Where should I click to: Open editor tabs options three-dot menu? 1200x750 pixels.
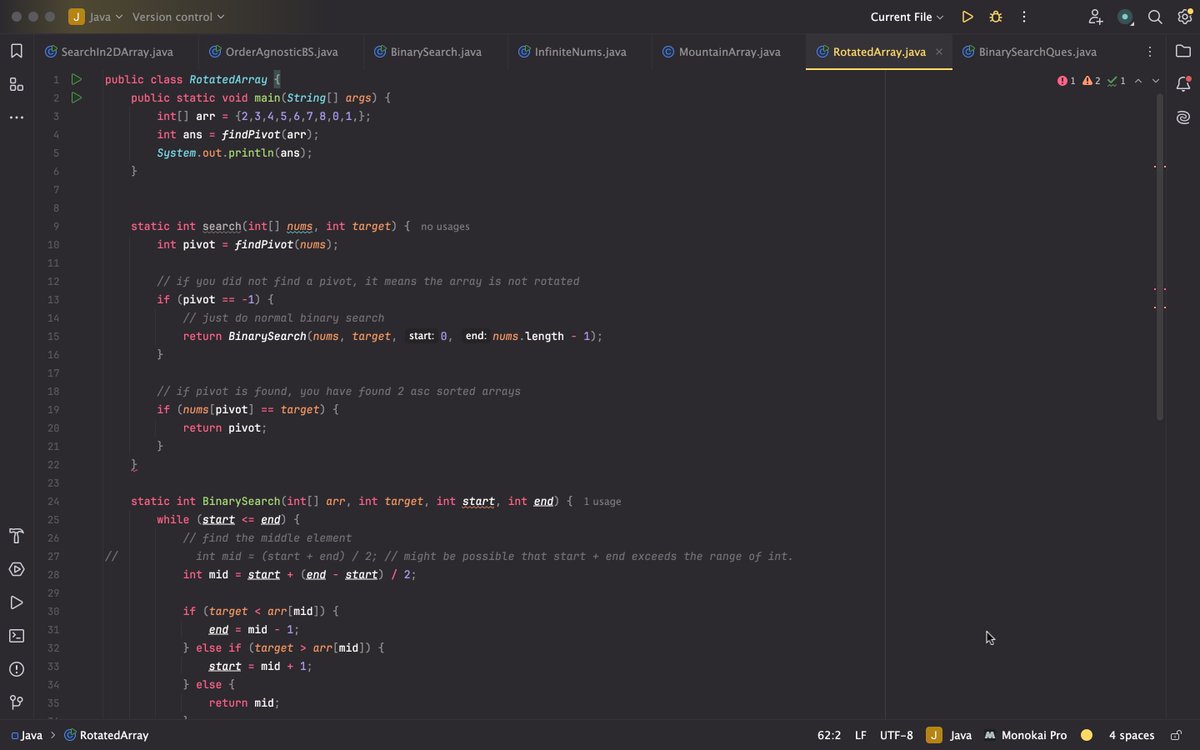coord(1151,51)
